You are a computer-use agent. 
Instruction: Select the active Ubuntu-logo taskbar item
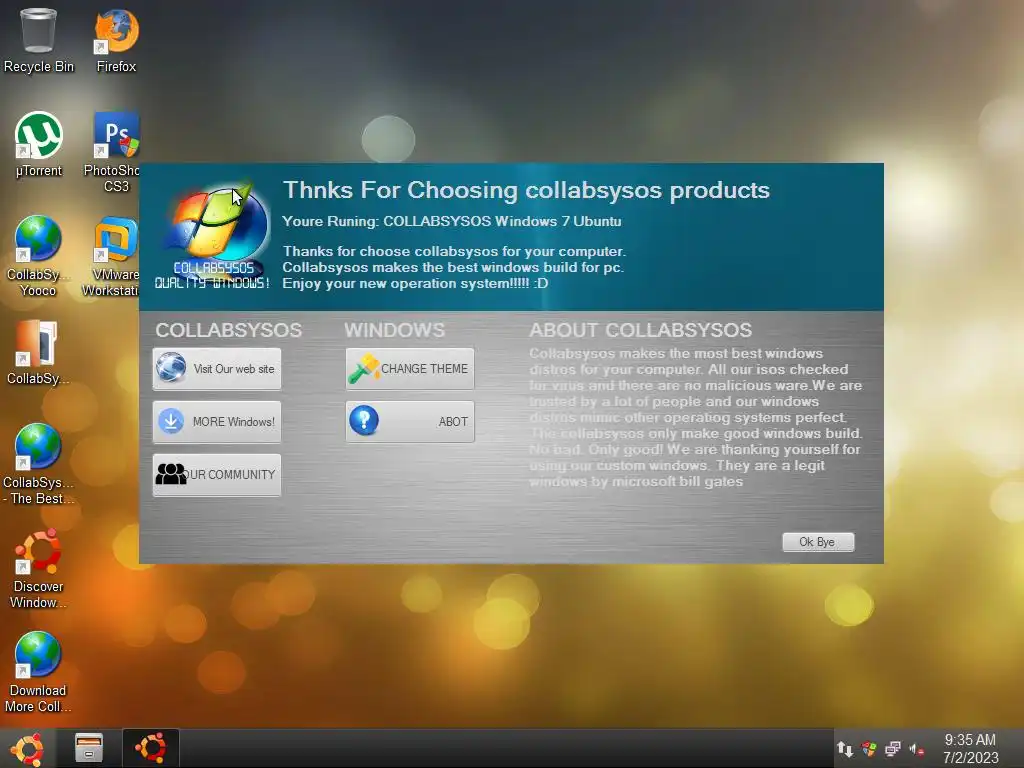151,748
